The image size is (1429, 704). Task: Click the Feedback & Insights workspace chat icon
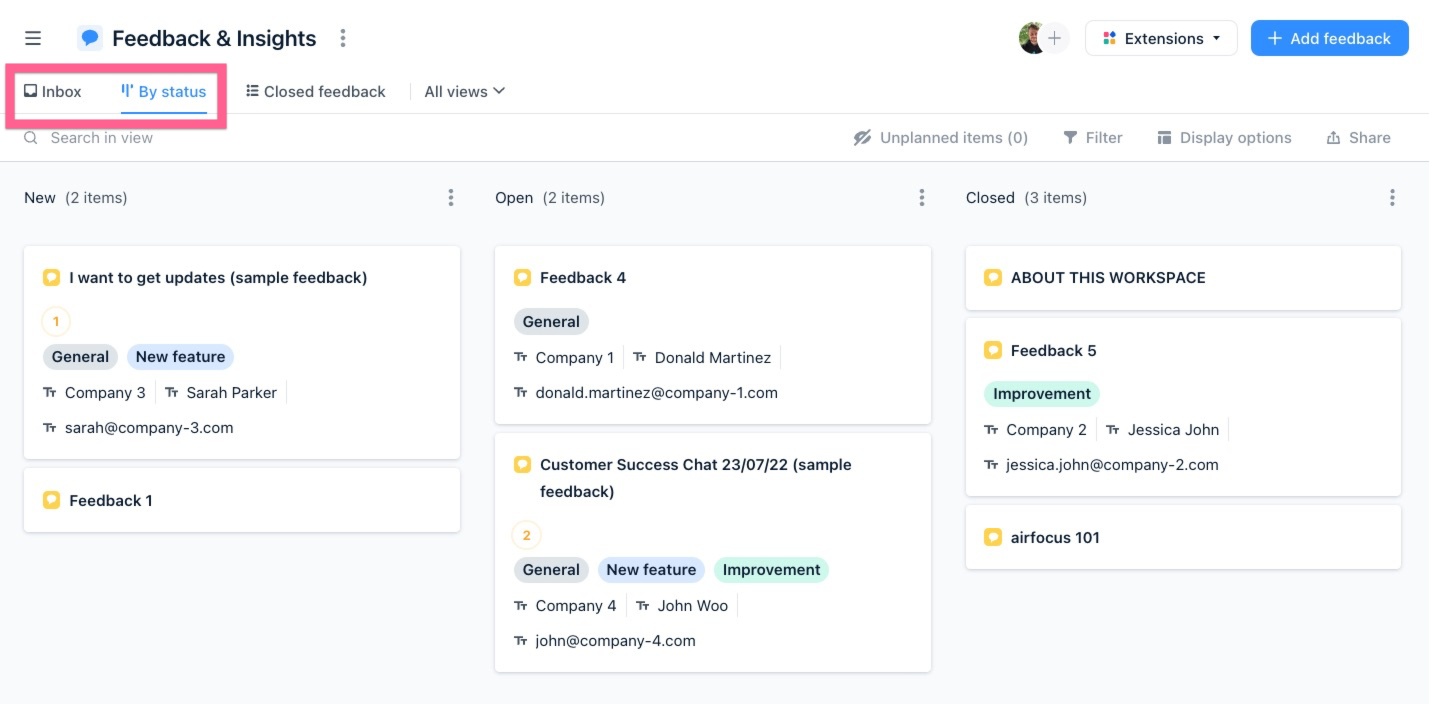click(89, 37)
